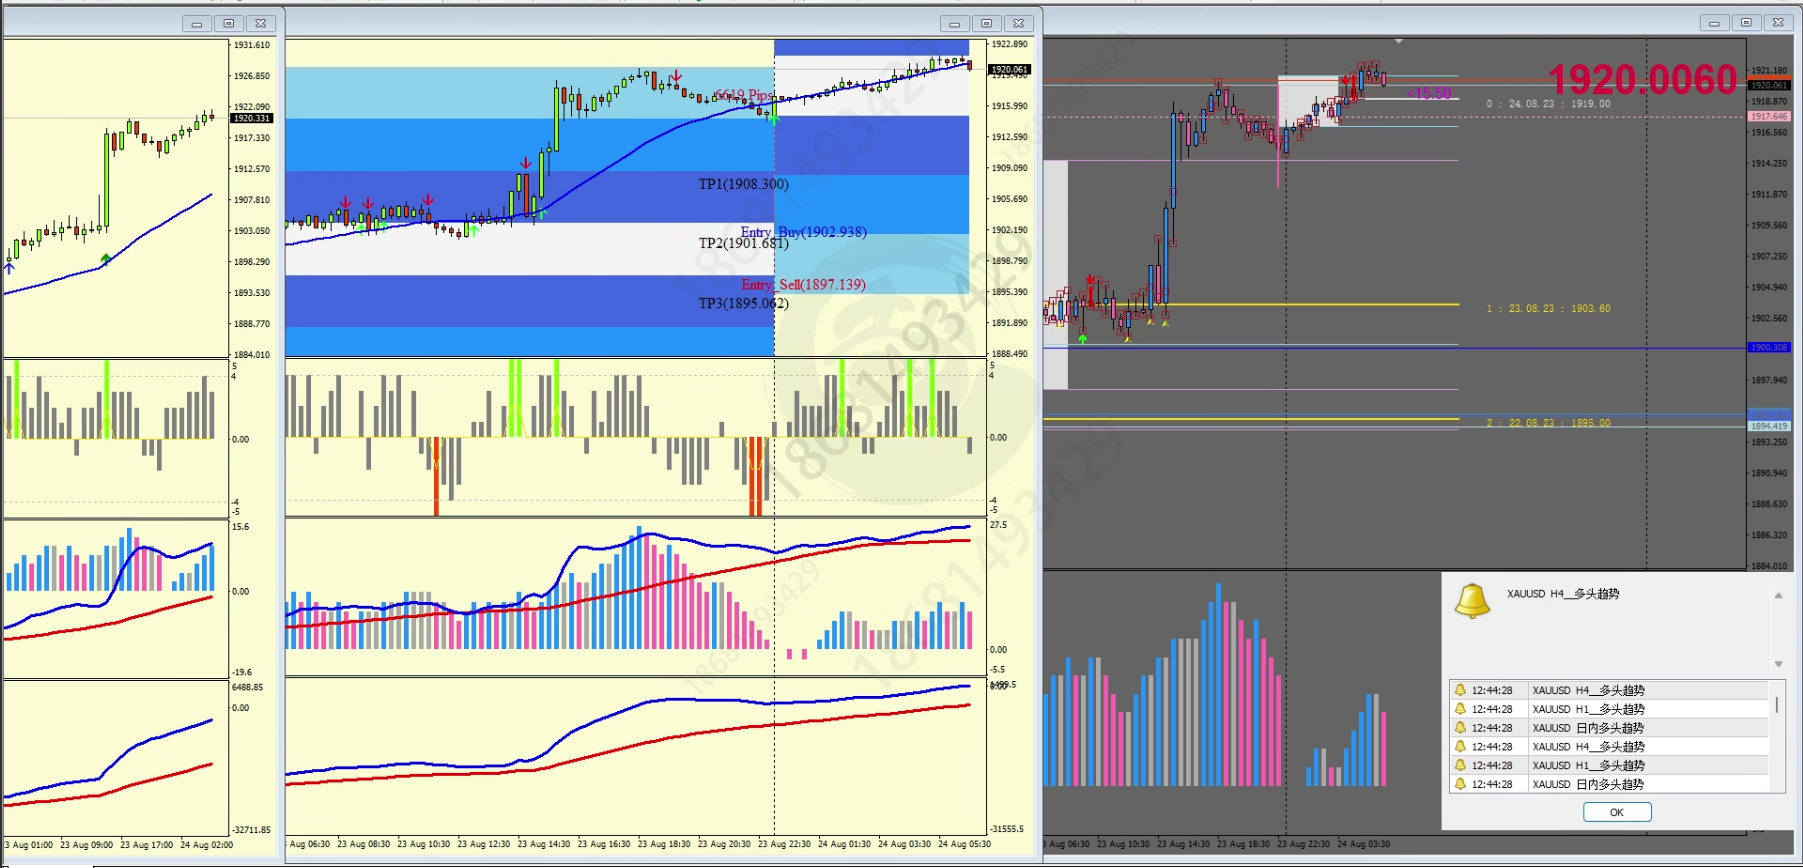Screen dimensions: 1803x868
Task: Click the large red 1920.0060 price label
Action: coord(1643,79)
